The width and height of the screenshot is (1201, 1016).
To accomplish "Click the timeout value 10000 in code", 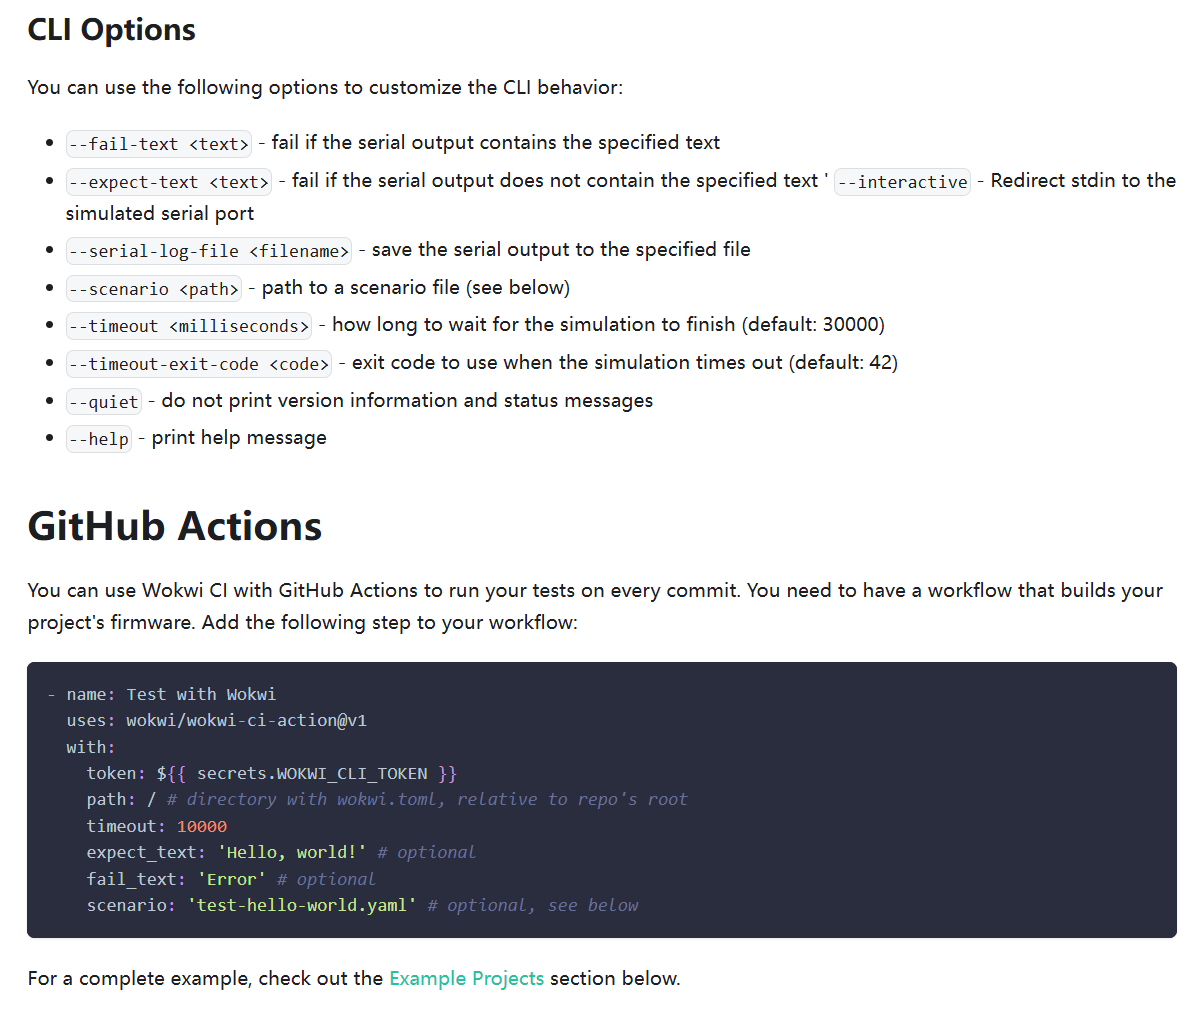I will [202, 826].
